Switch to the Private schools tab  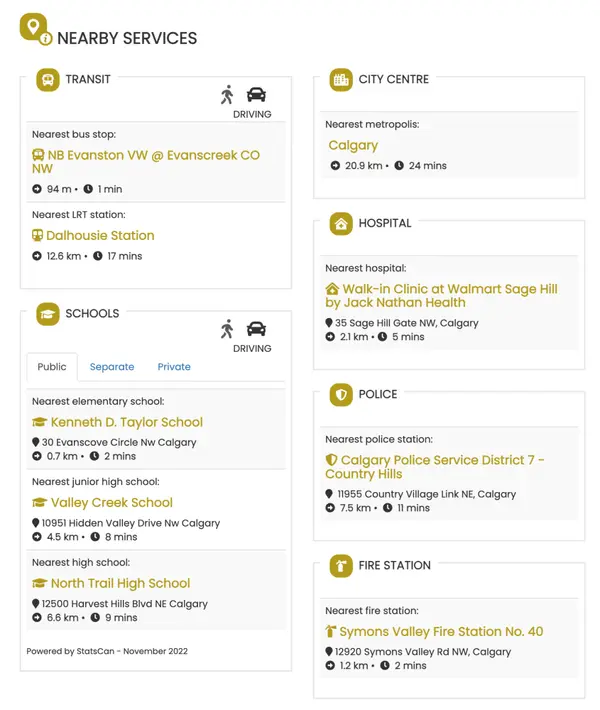click(174, 367)
